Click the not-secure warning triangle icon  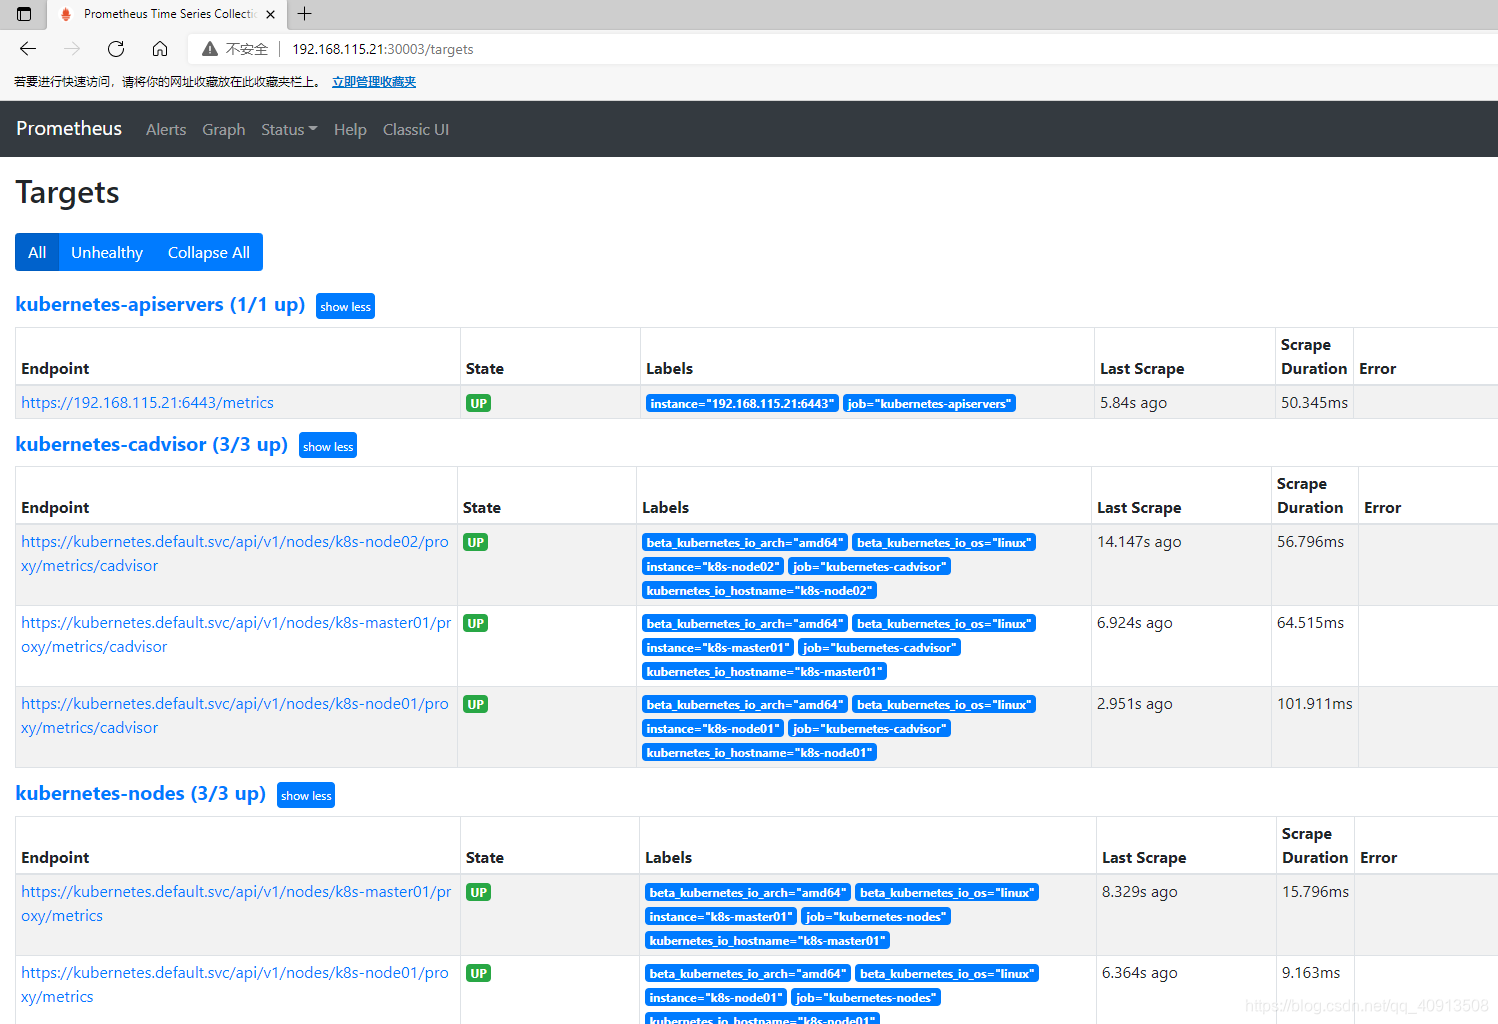(x=210, y=49)
